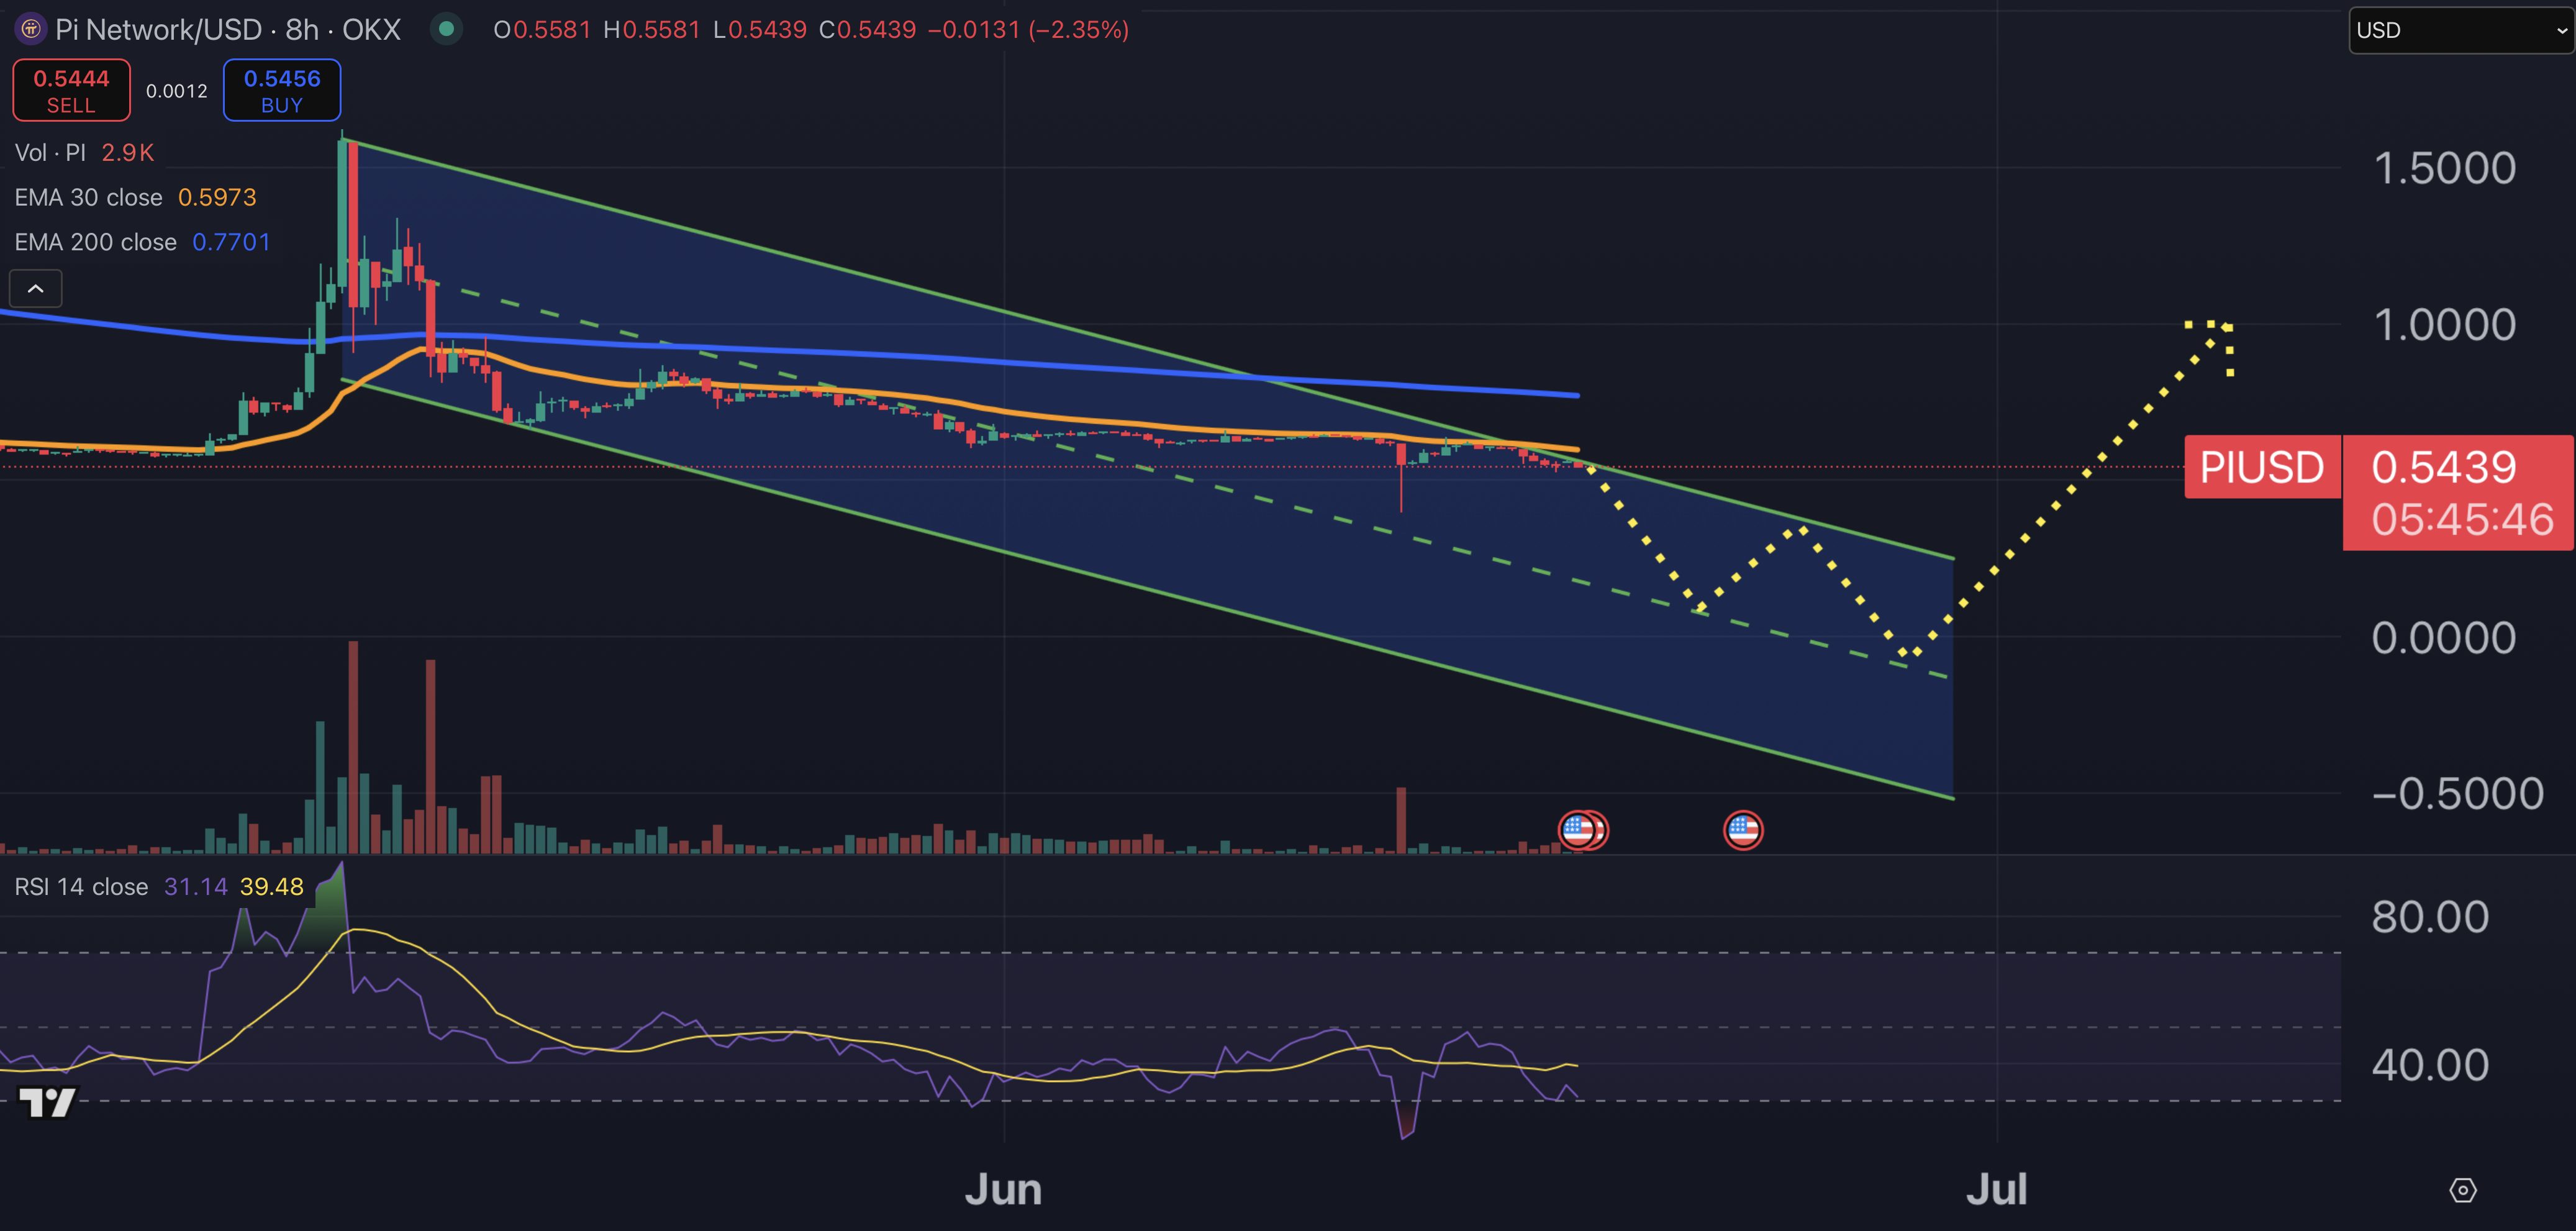
Task: Select the EMA 30 close indicator legend
Action: point(88,198)
